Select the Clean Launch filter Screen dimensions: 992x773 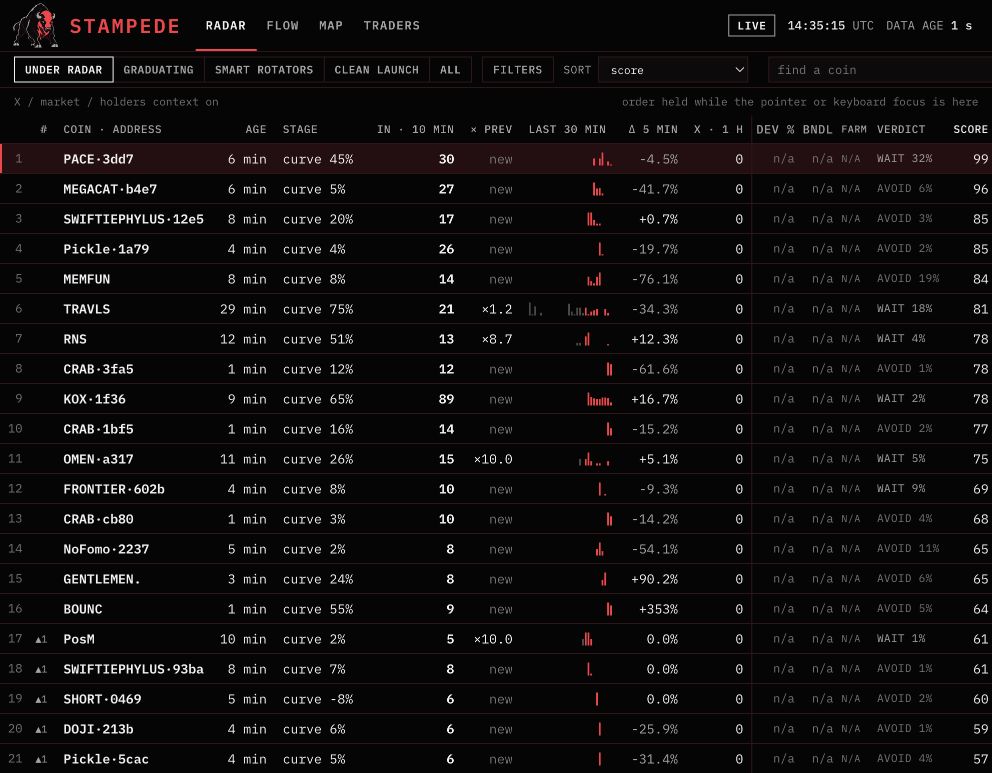pos(376,70)
